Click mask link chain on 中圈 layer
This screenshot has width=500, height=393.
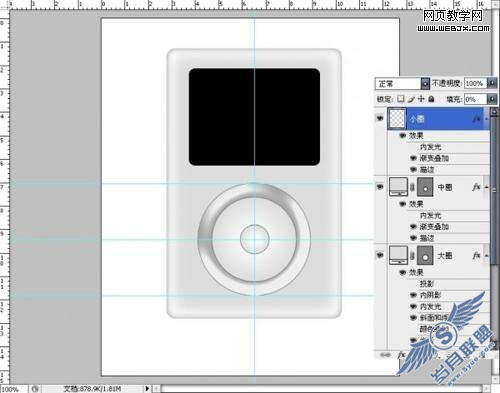(412, 187)
